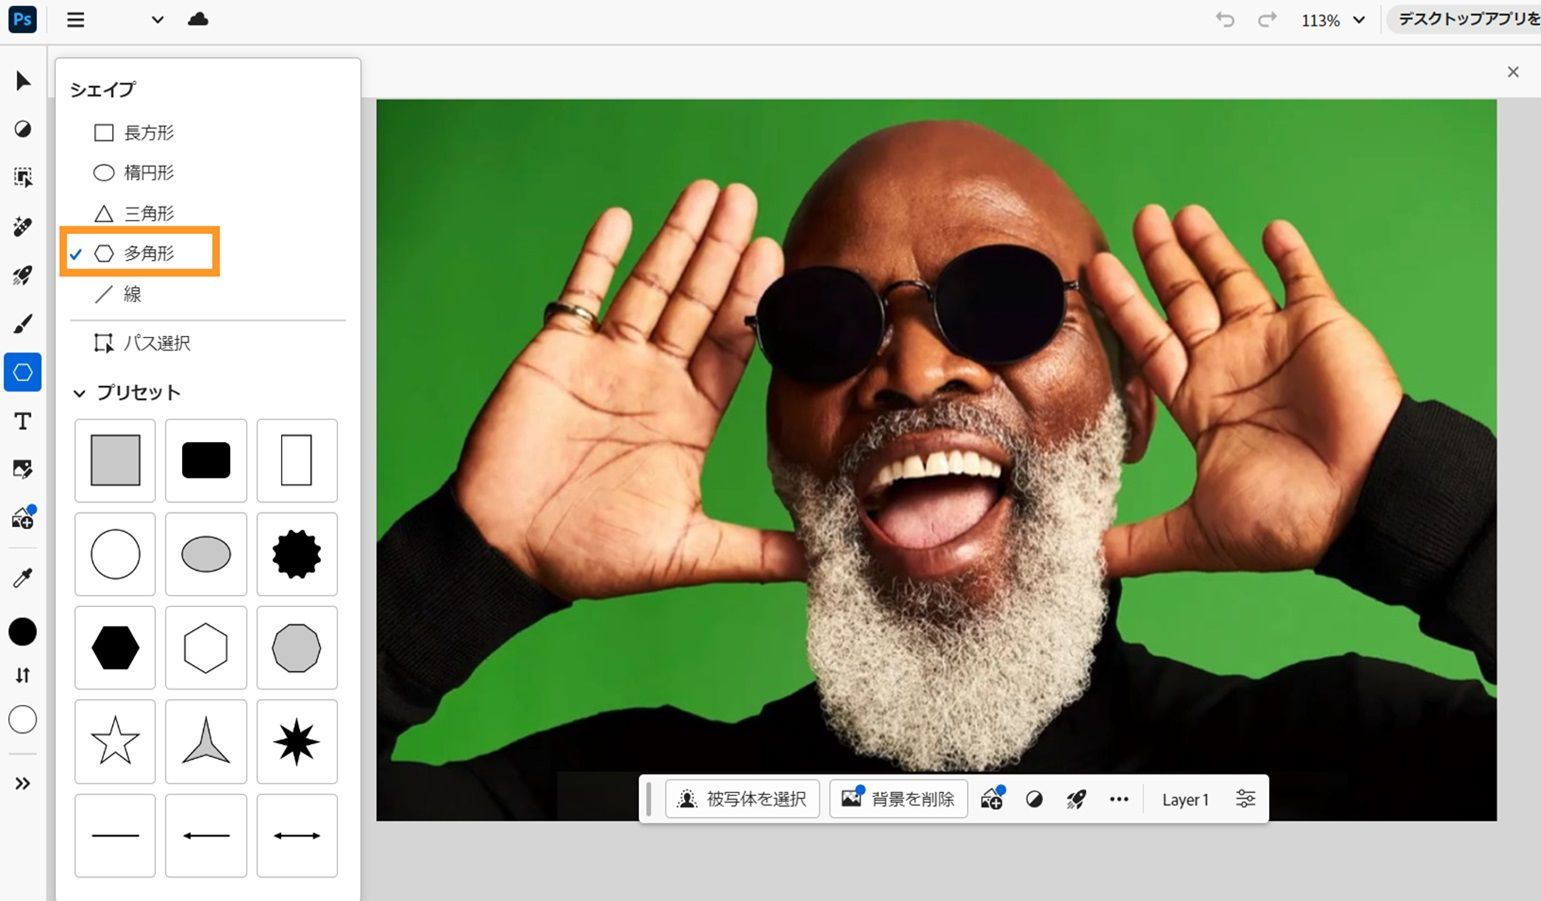This screenshot has height=901, width=1541.
Task: Open quick actions rocket icon in taskbar
Action: [x=1076, y=799]
